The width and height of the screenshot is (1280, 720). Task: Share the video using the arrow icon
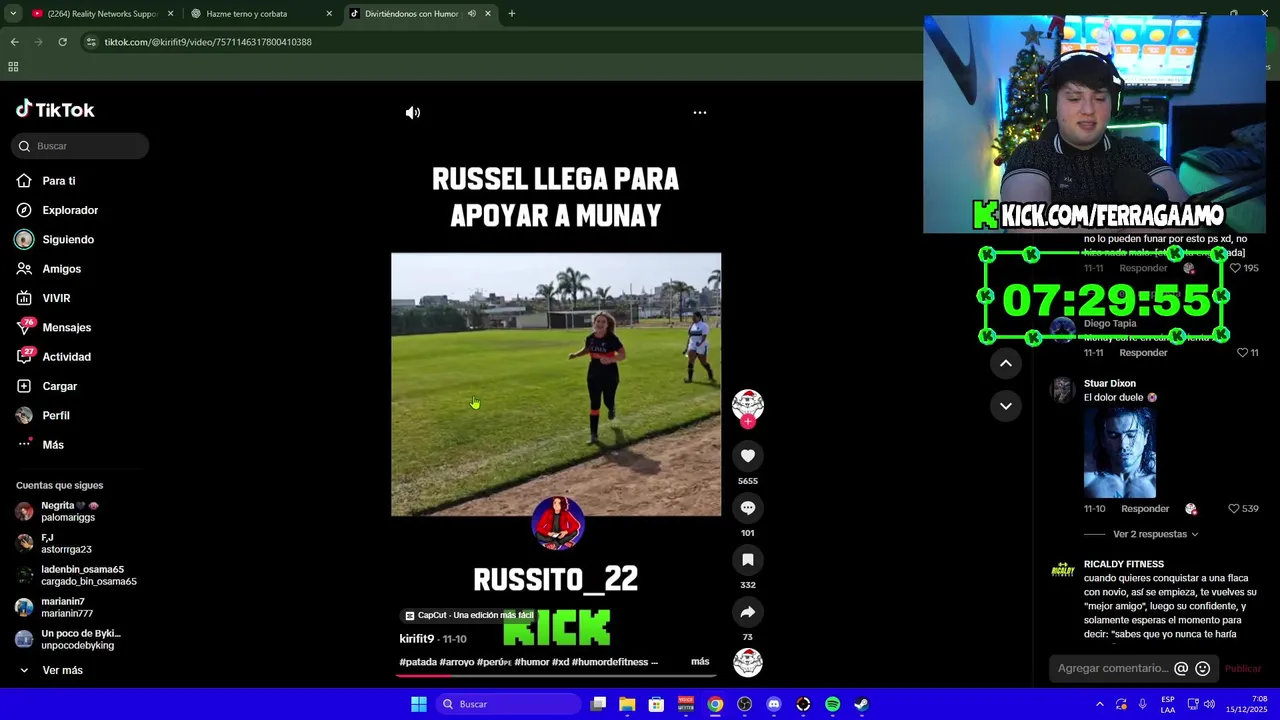coord(748,612)
